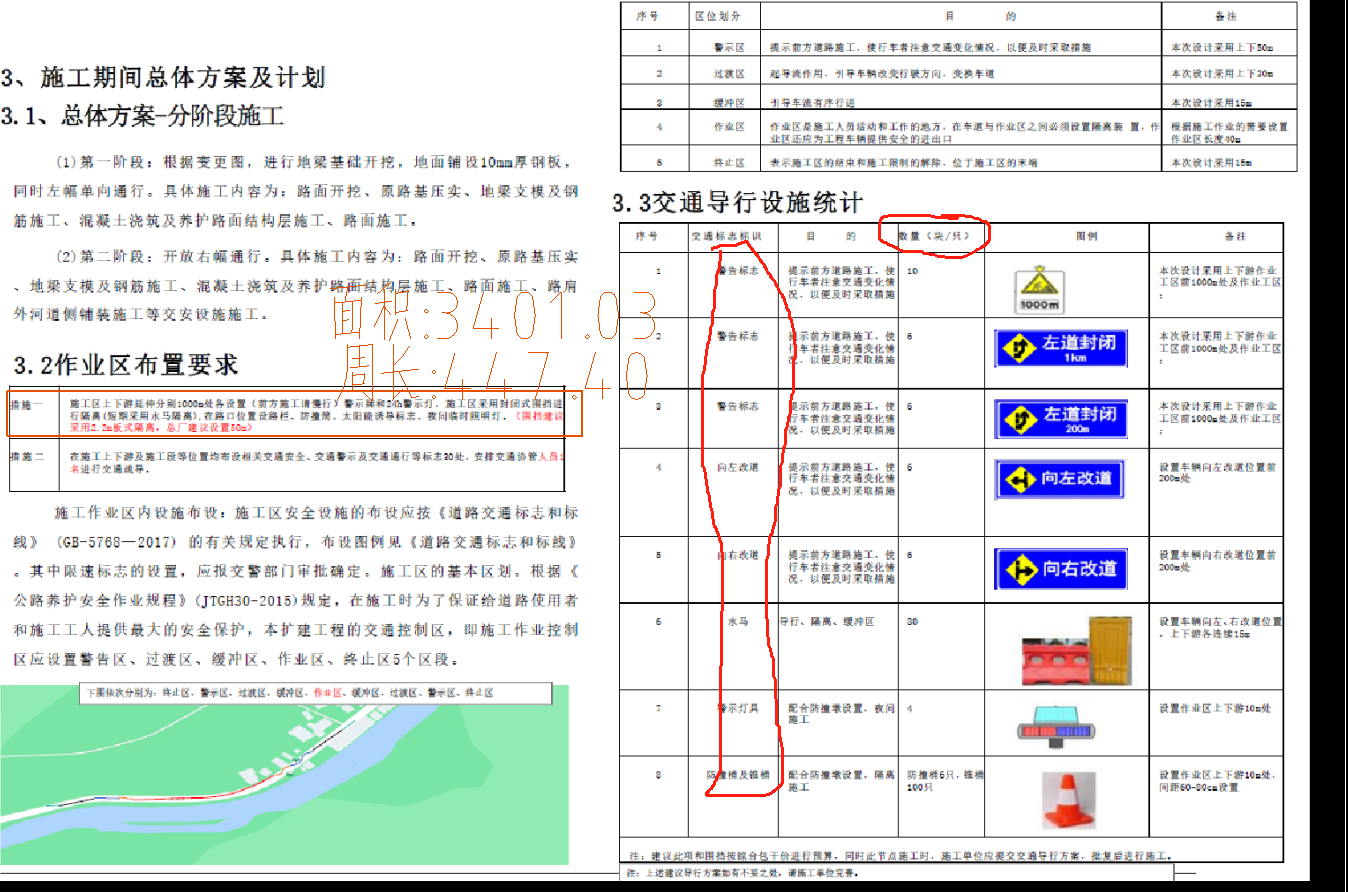The width and height of the screenshot is (1348, 892).
Task: Click quantity 4 in the 警示灯具 row
Action: coord(909,708)
